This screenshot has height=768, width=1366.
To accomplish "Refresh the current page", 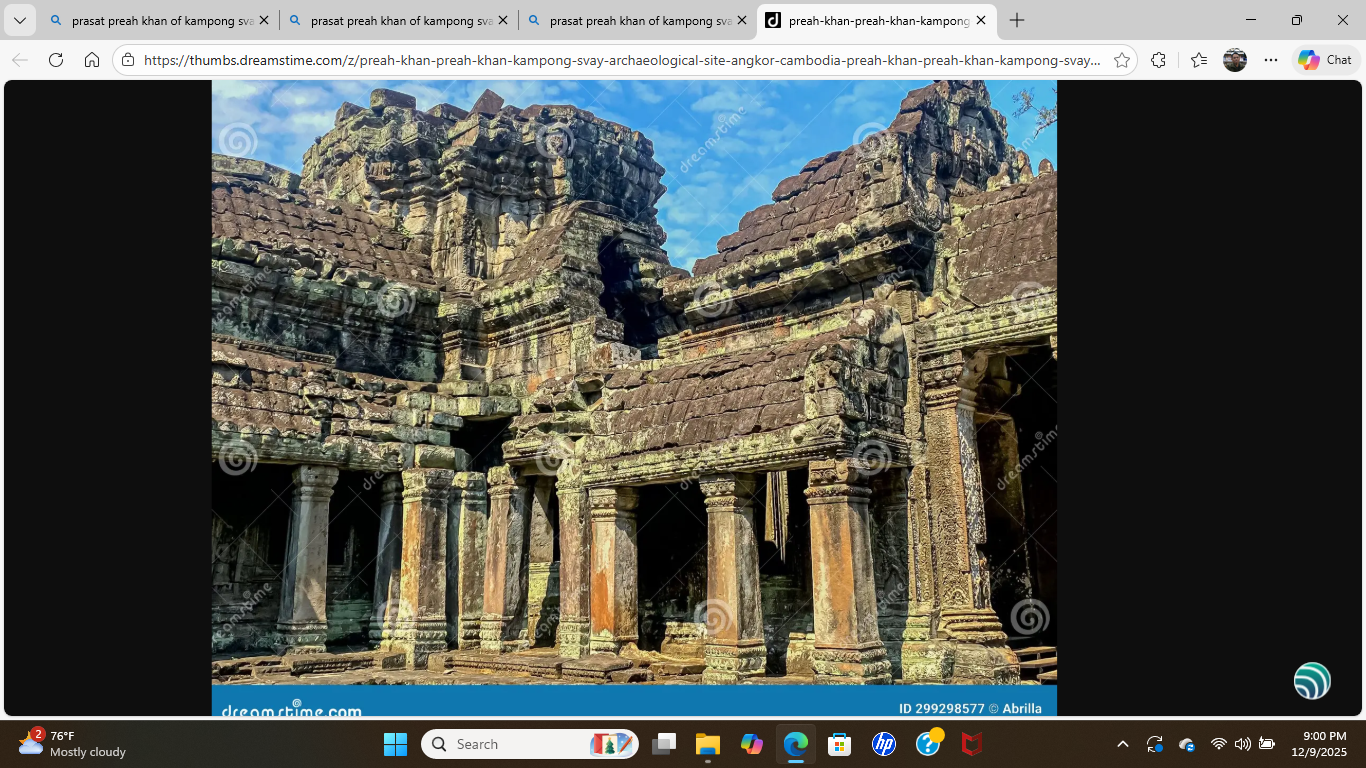I will tap(56, 60).
